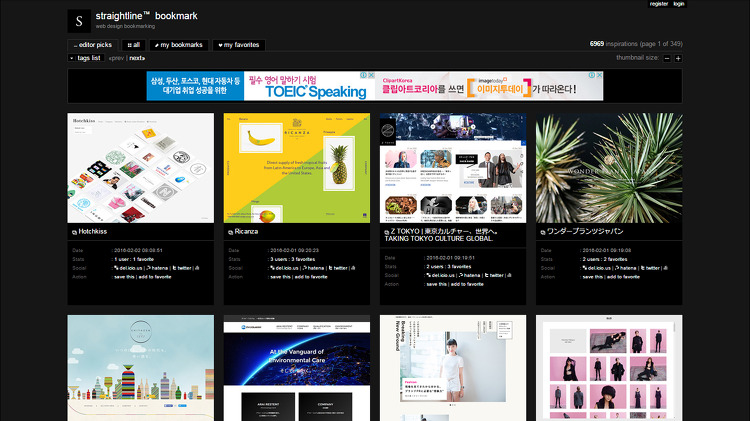Screen dimensions: 750x421
Task: Click the magnifier icon beside Hotchkiss title
Action: tap(75, 232)
